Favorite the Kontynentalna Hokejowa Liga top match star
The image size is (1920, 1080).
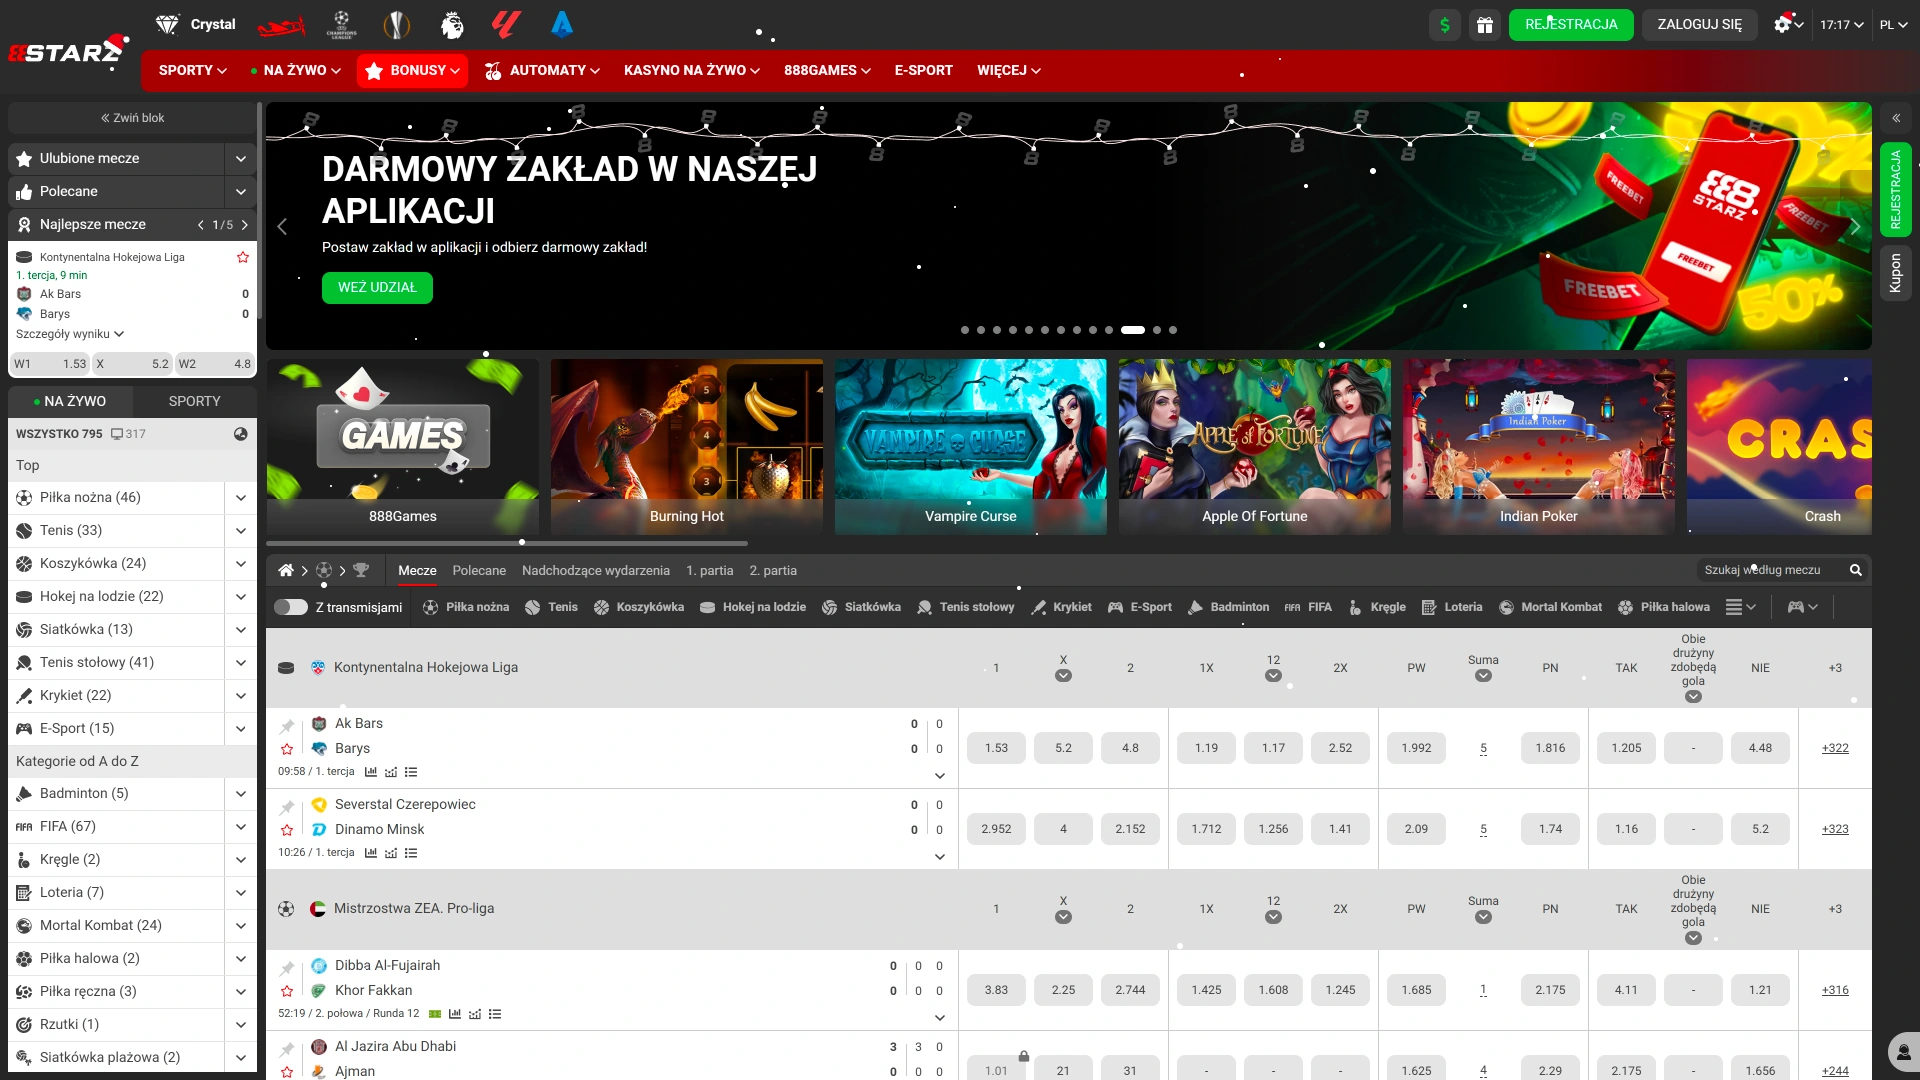coord(242,257)
